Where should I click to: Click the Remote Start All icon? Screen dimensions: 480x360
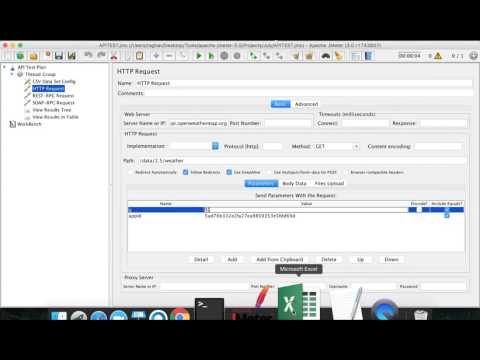pos(254,56)
